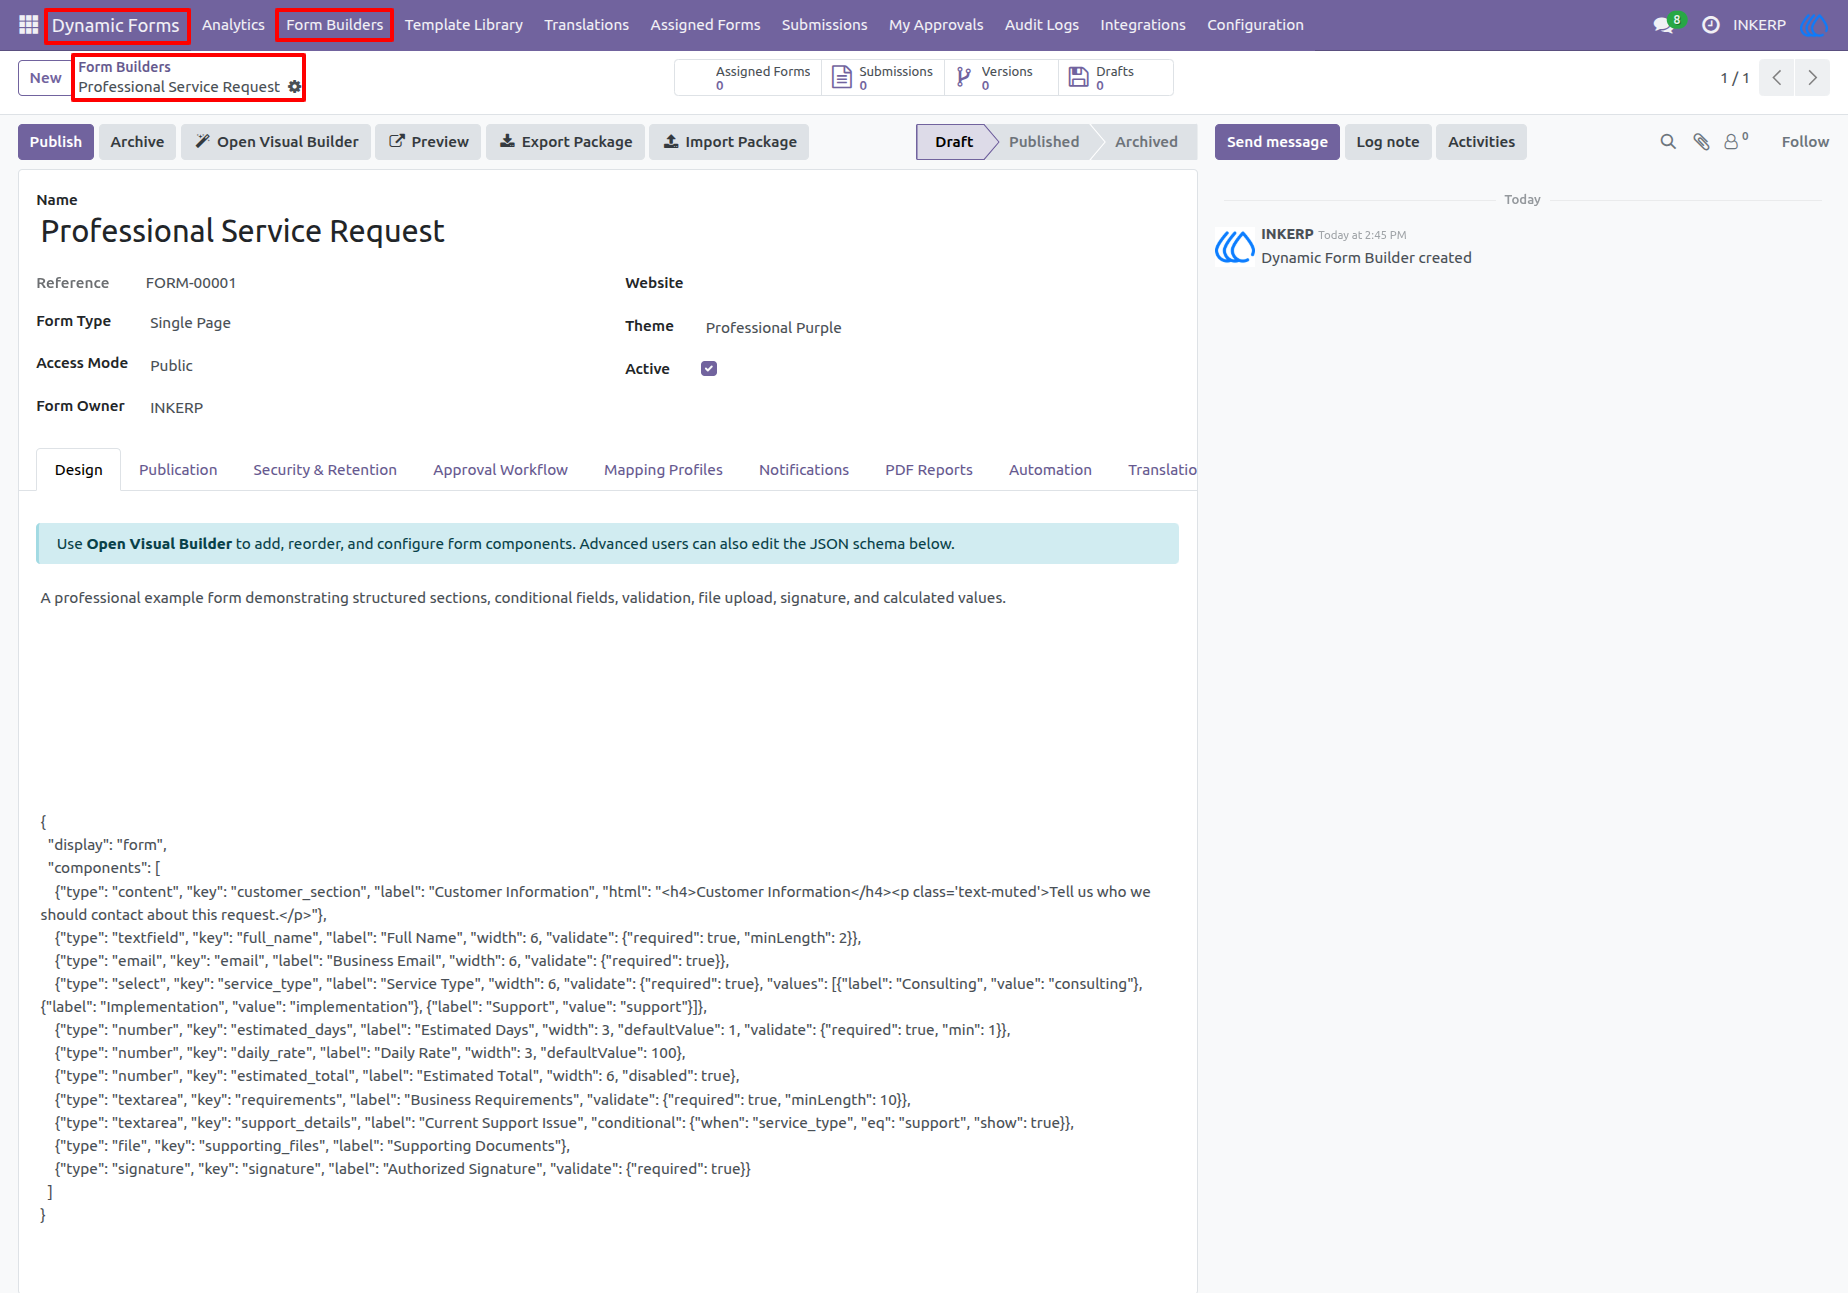Click the Publish button
Screen dimensions: 1848x1293
56,142
